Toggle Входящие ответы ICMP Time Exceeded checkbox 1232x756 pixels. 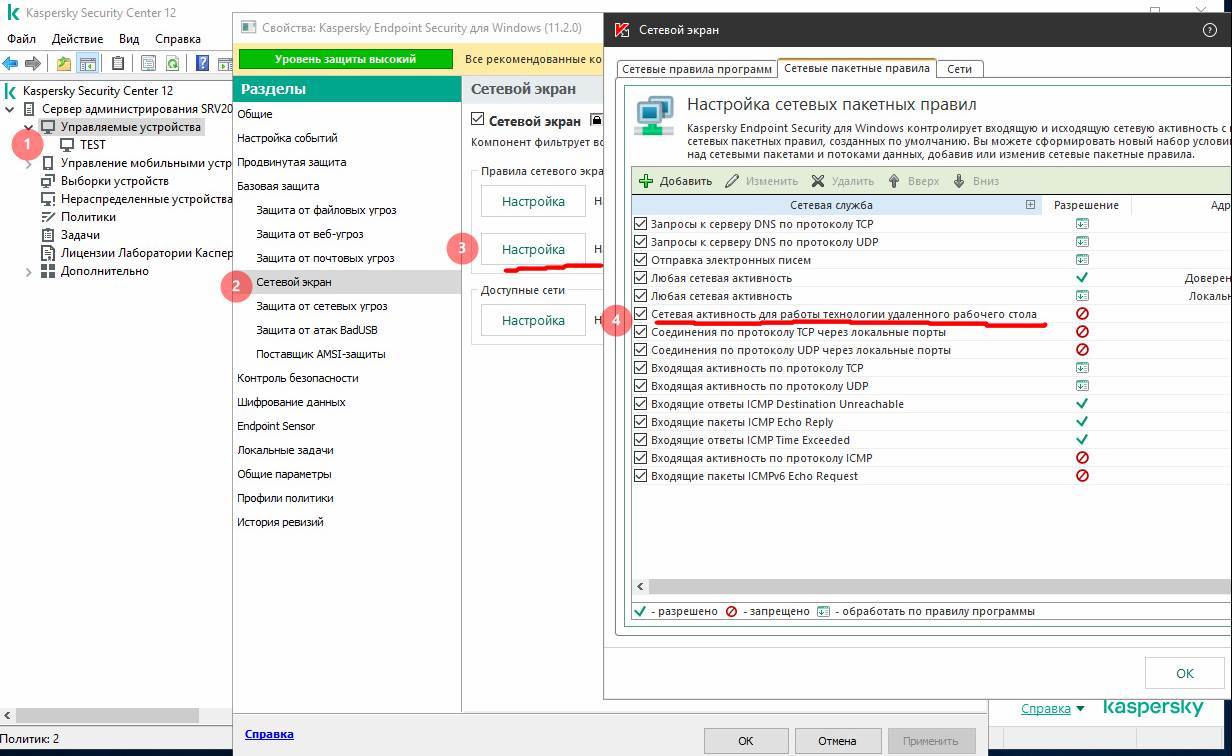tap(641, 440)
